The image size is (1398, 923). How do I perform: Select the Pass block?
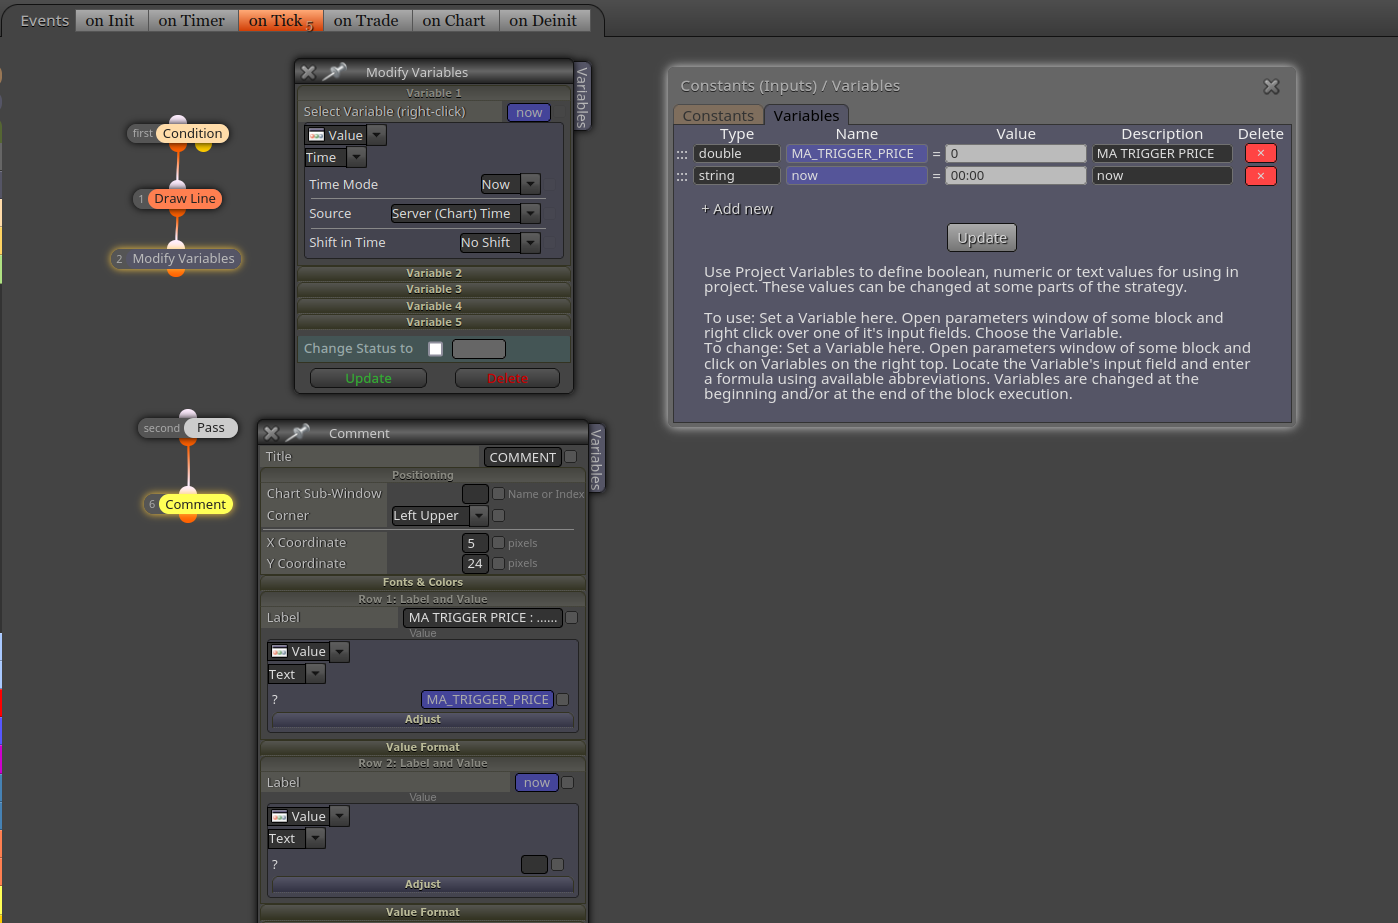[x=211, y=427]
